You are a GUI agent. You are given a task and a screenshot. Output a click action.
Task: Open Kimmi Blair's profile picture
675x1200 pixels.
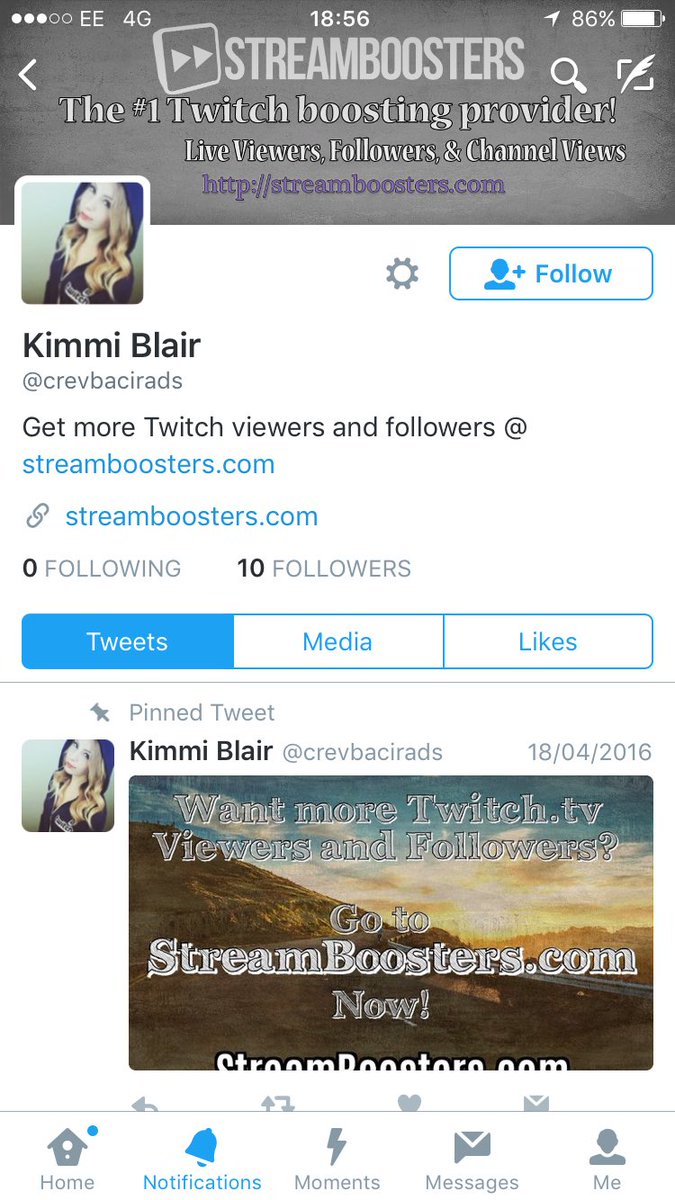82,243
